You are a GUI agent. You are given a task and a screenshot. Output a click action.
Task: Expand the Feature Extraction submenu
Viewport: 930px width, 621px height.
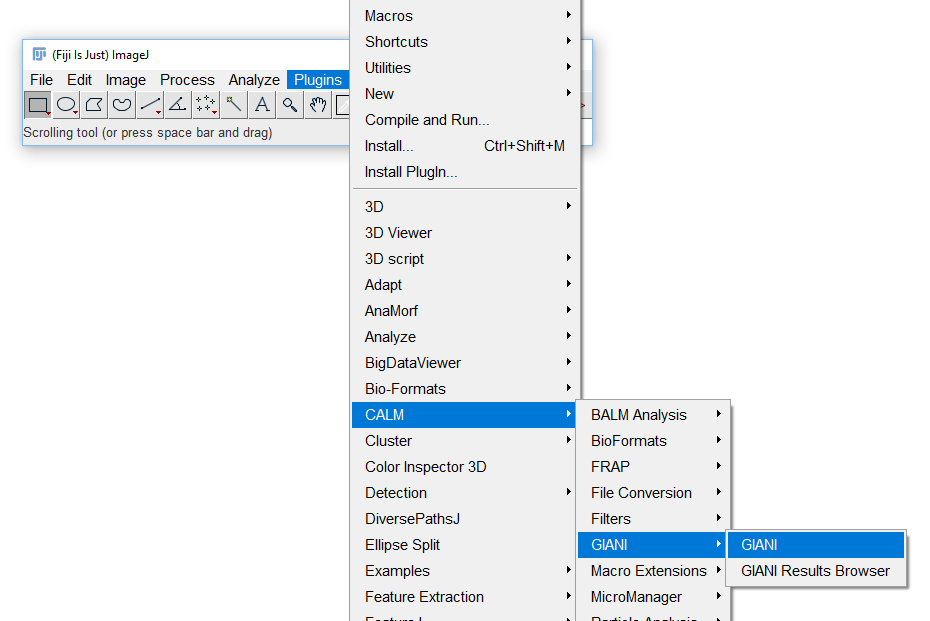pyautogui.click(x=464, y=597)
